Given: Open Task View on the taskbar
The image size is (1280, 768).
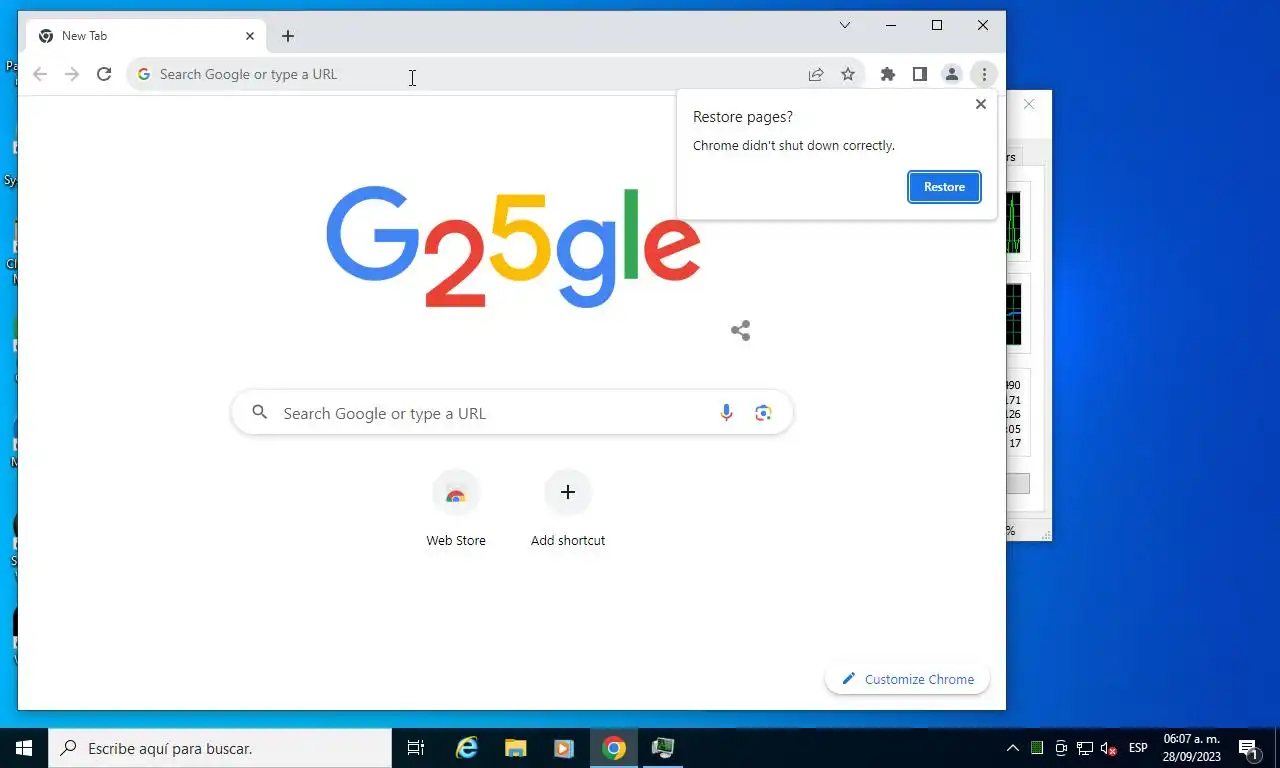Looking at the screenshot, I should [x=416, y=748].
